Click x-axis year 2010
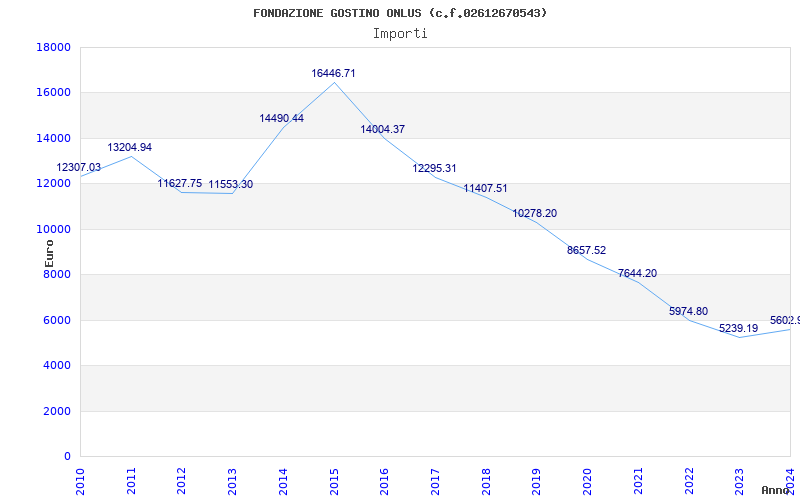 (80, 481)
